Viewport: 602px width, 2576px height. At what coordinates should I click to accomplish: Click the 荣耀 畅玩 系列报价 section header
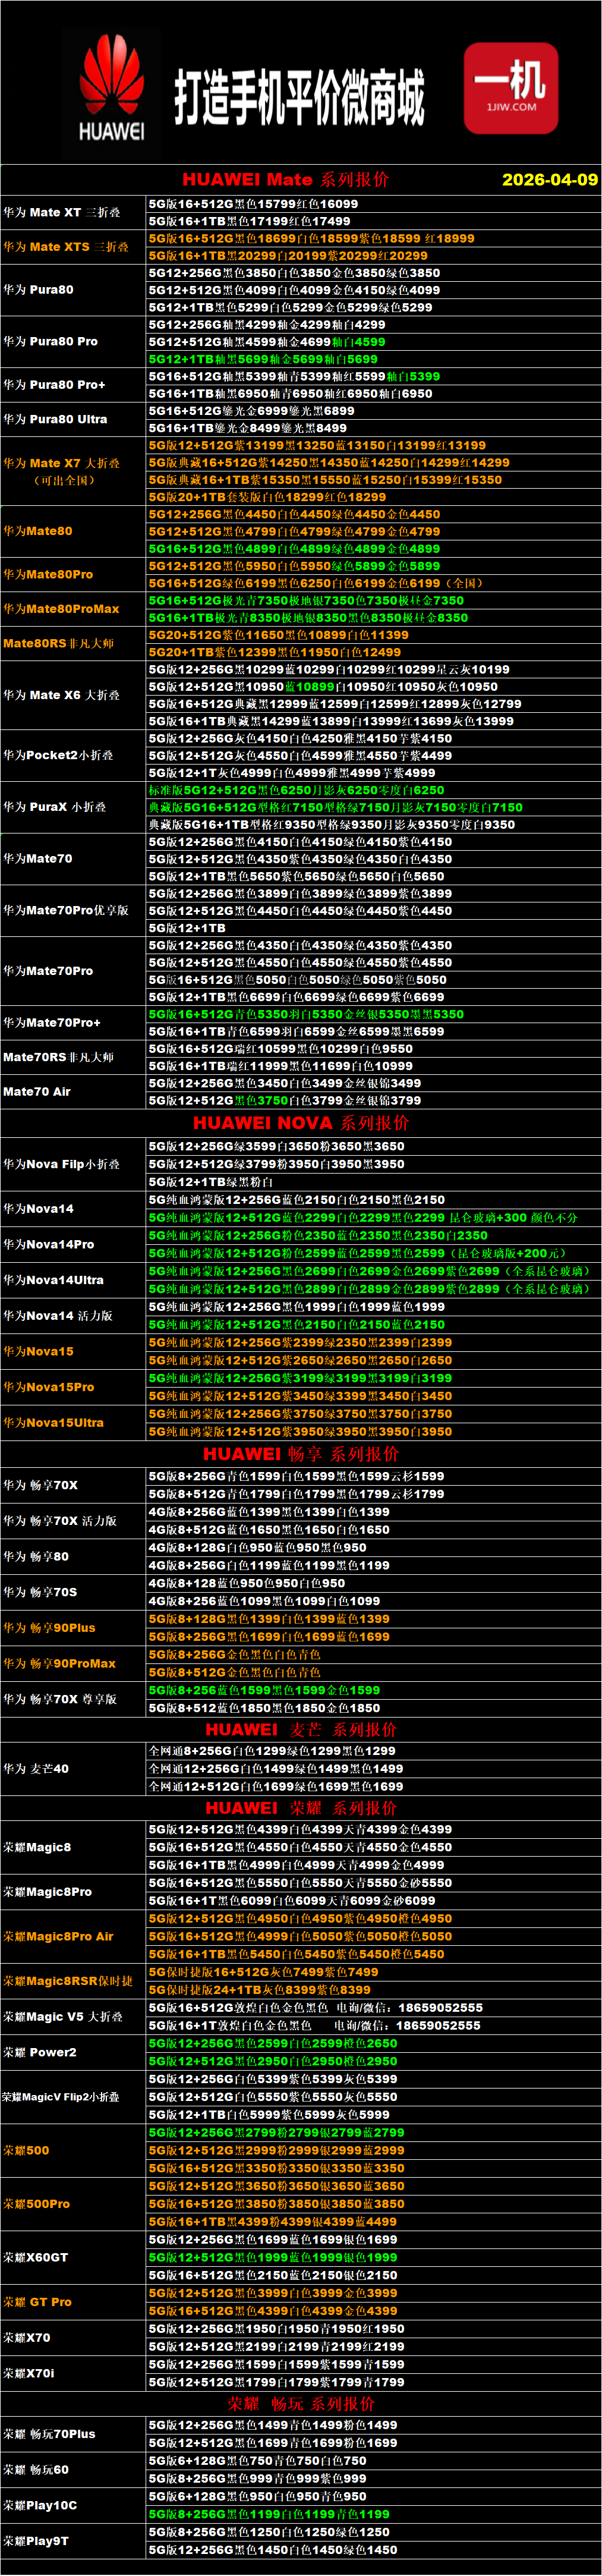tap(300, 2403)
